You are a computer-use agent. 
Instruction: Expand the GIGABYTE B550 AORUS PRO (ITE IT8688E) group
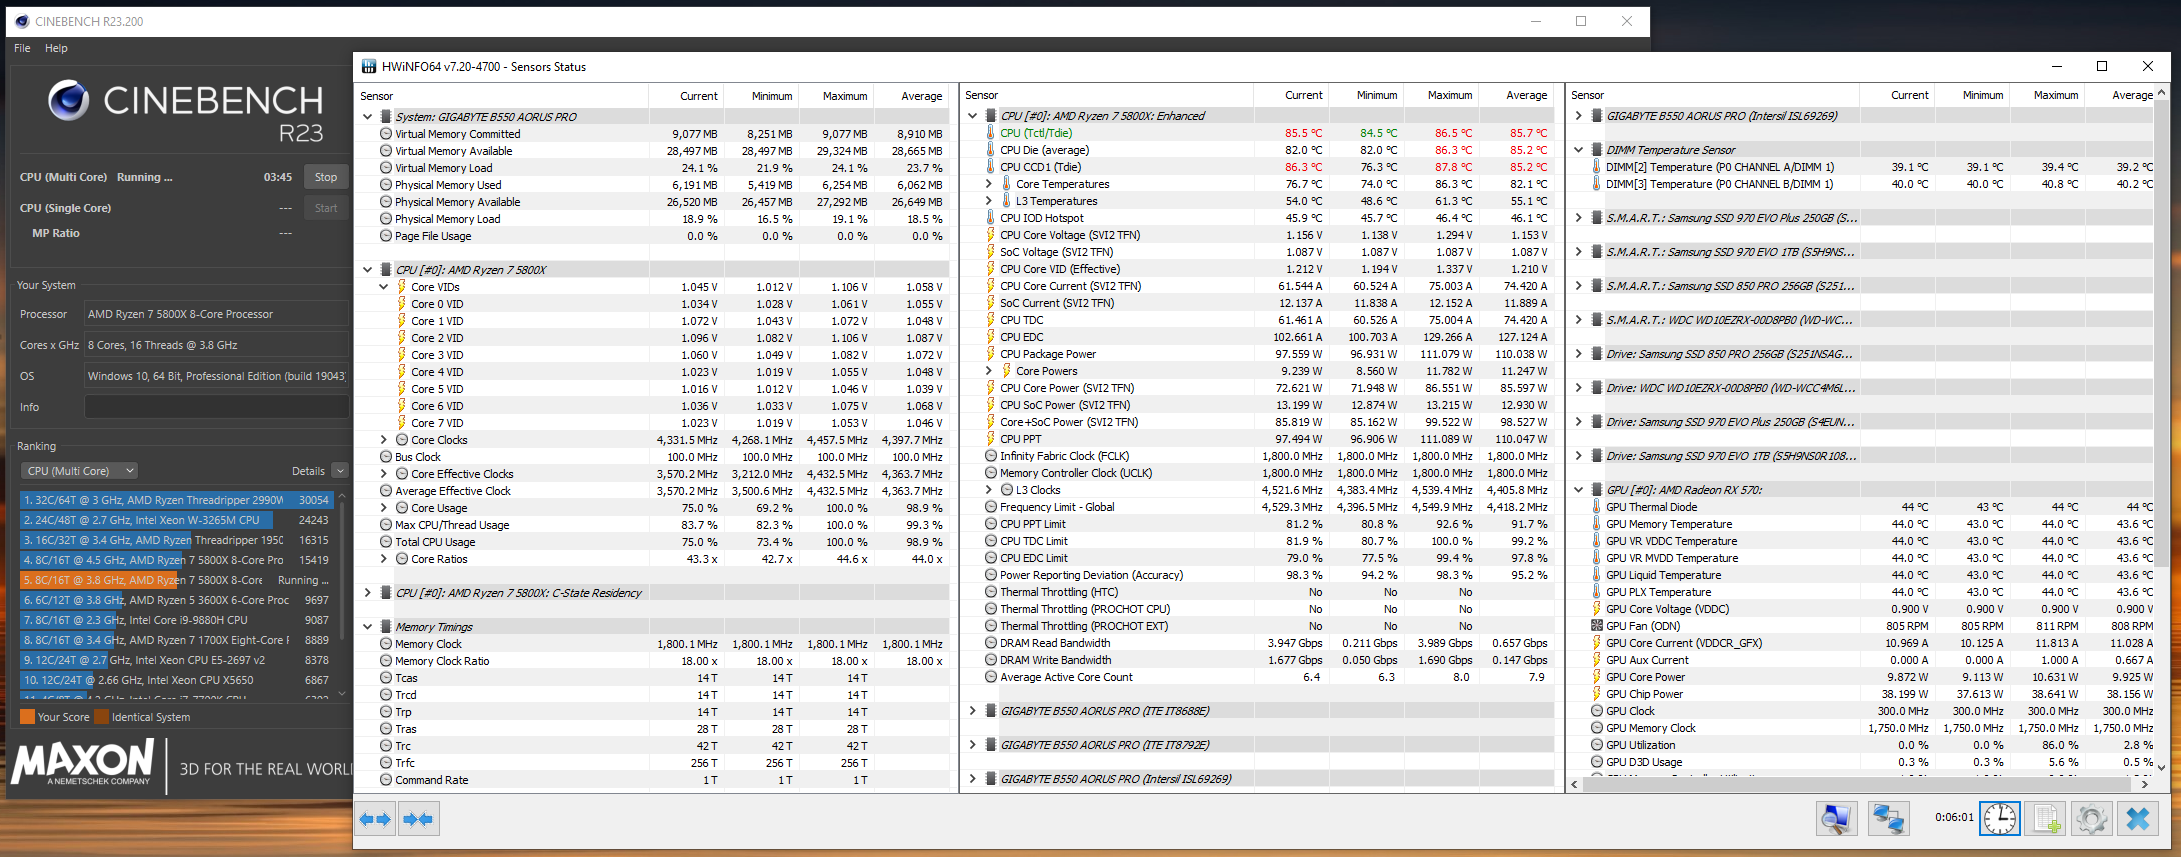point(973,711)
